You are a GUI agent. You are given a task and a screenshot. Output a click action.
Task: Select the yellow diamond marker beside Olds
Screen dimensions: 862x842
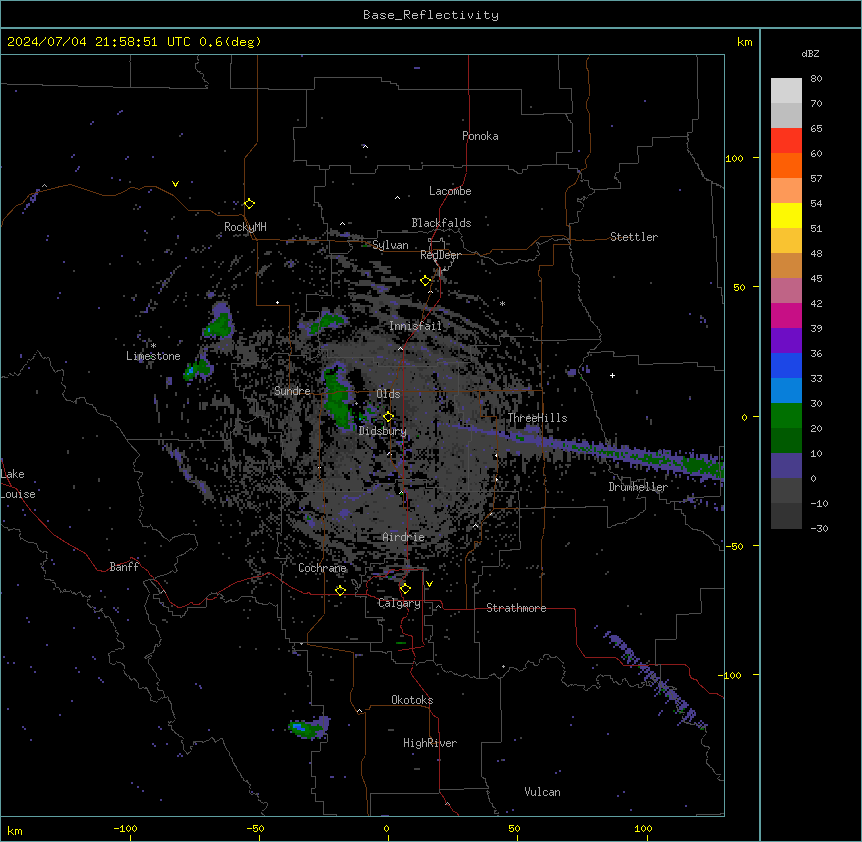point(388,416)
